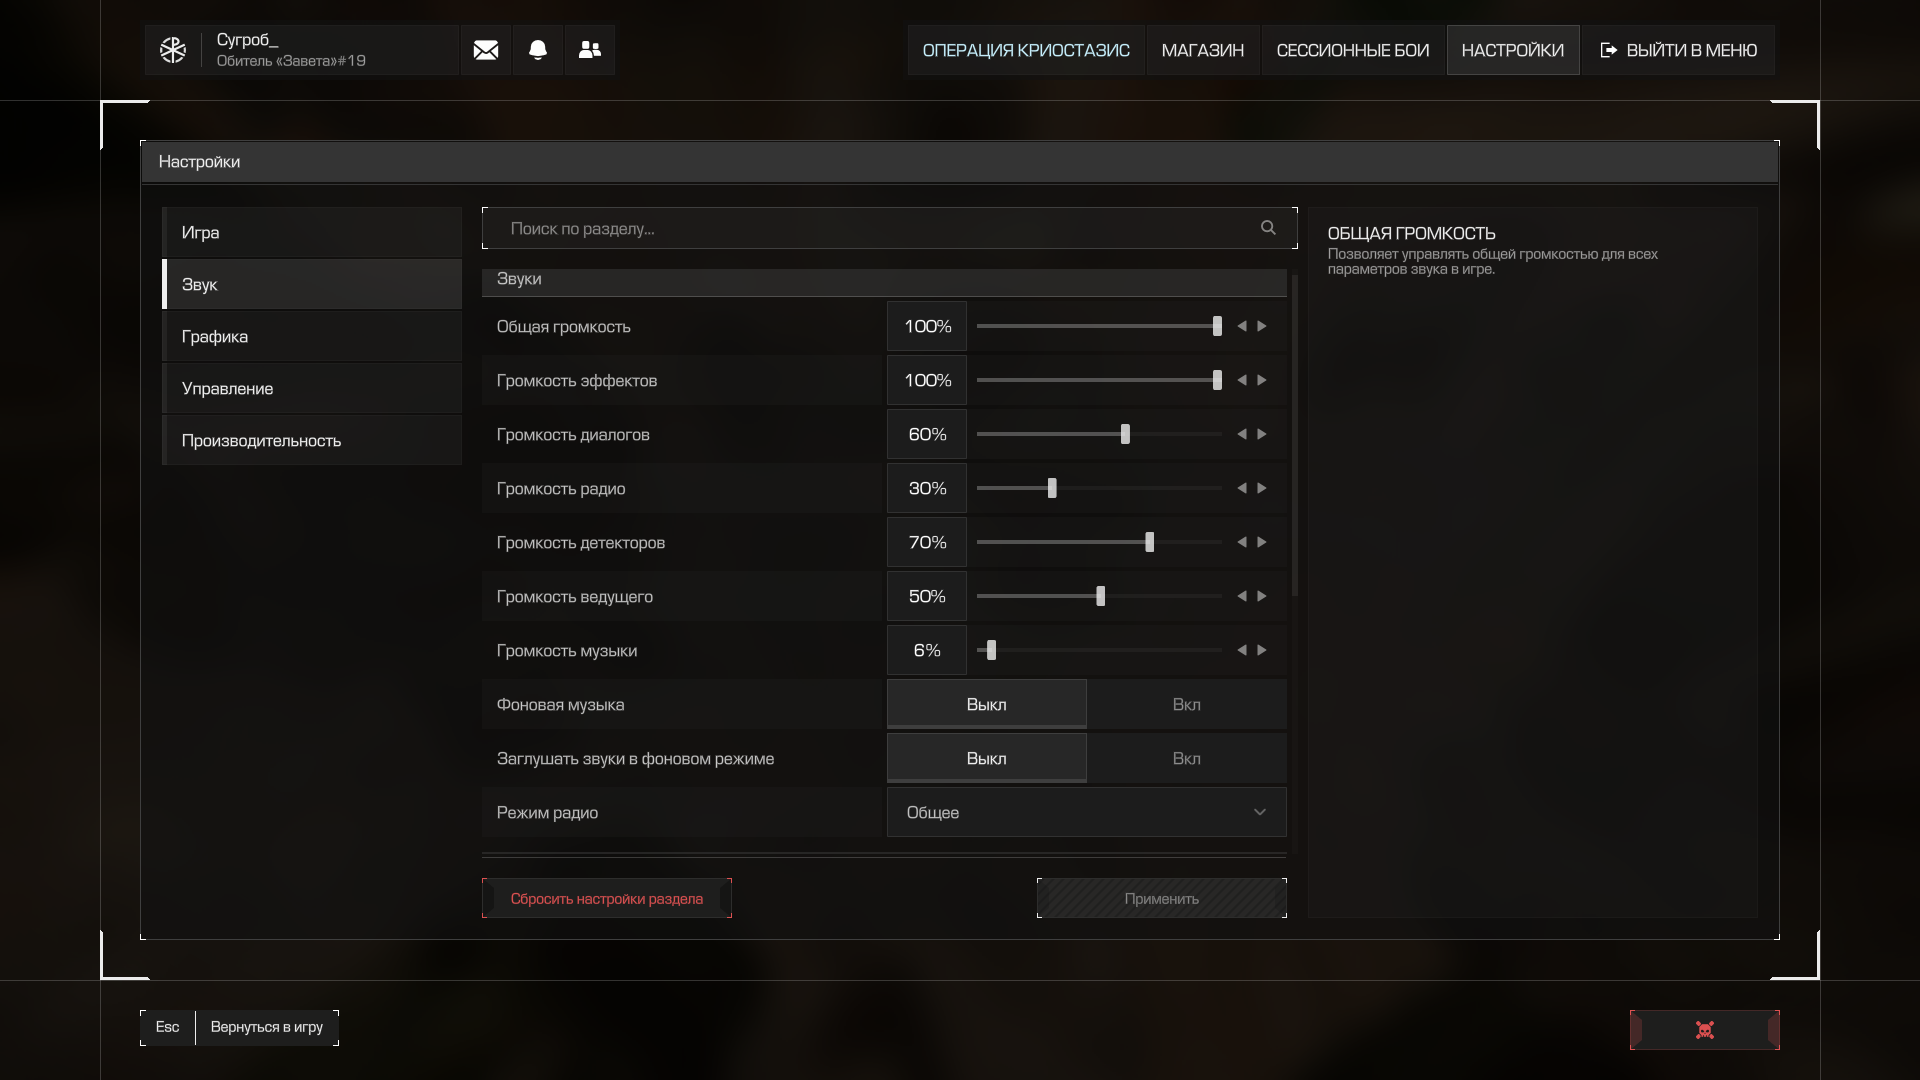Open the Операция Криостазис menu
The image size is (1920, 1080).
coord(1026,50)
